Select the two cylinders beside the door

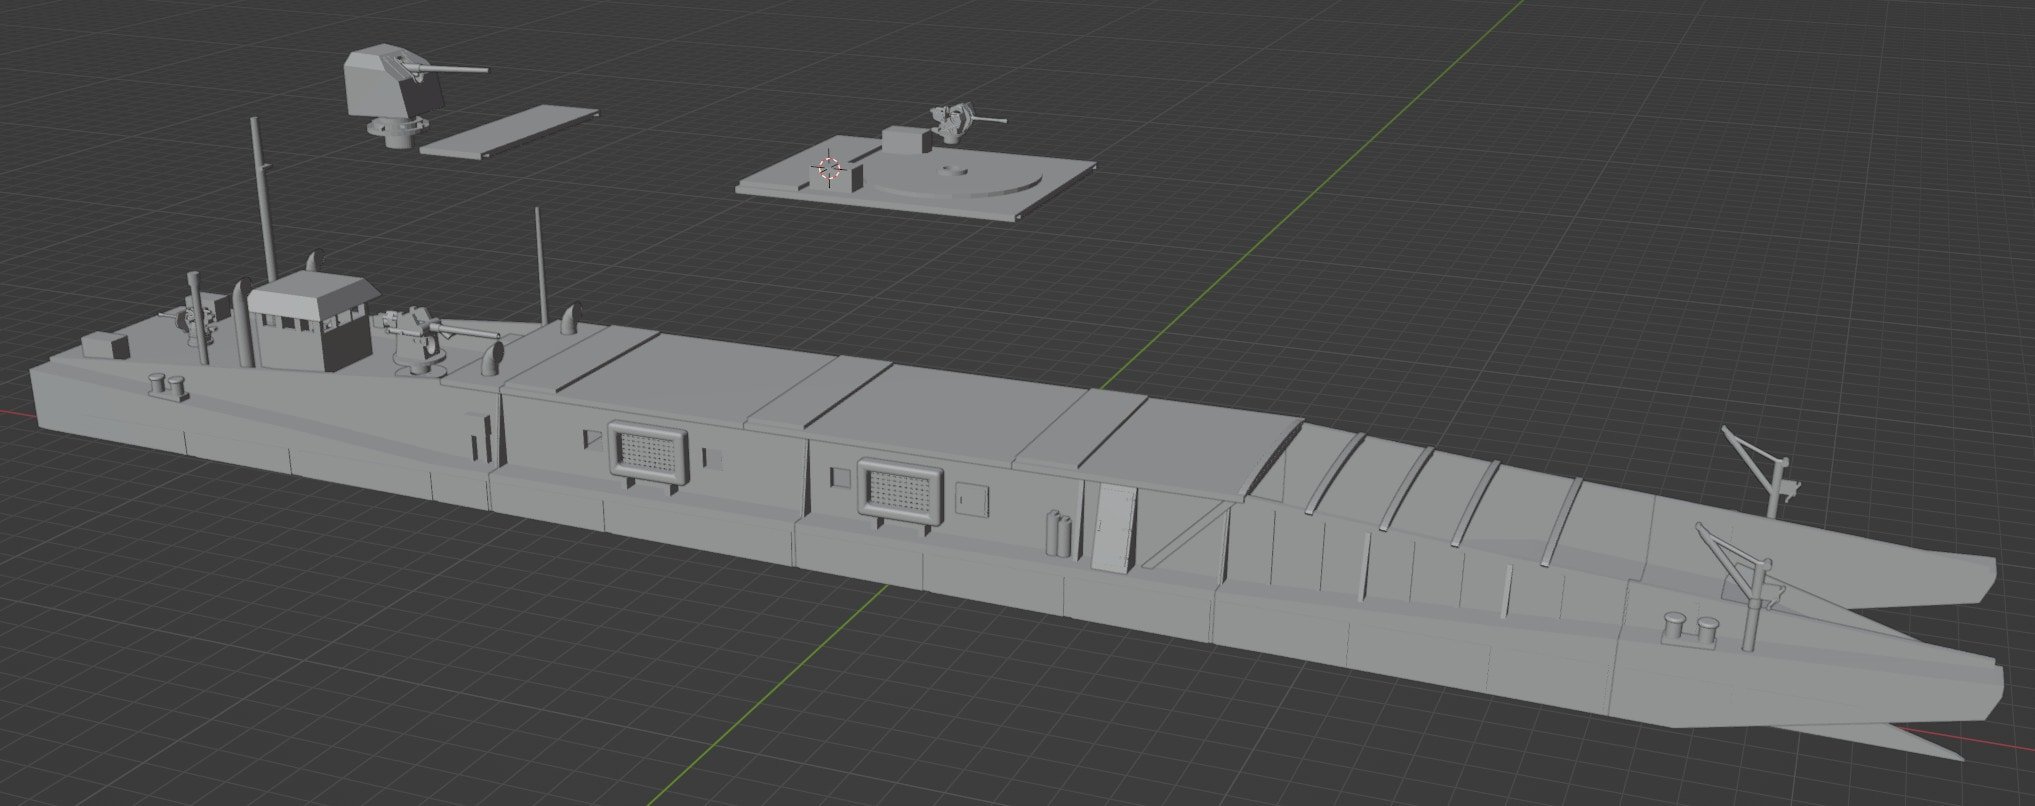1061,533
